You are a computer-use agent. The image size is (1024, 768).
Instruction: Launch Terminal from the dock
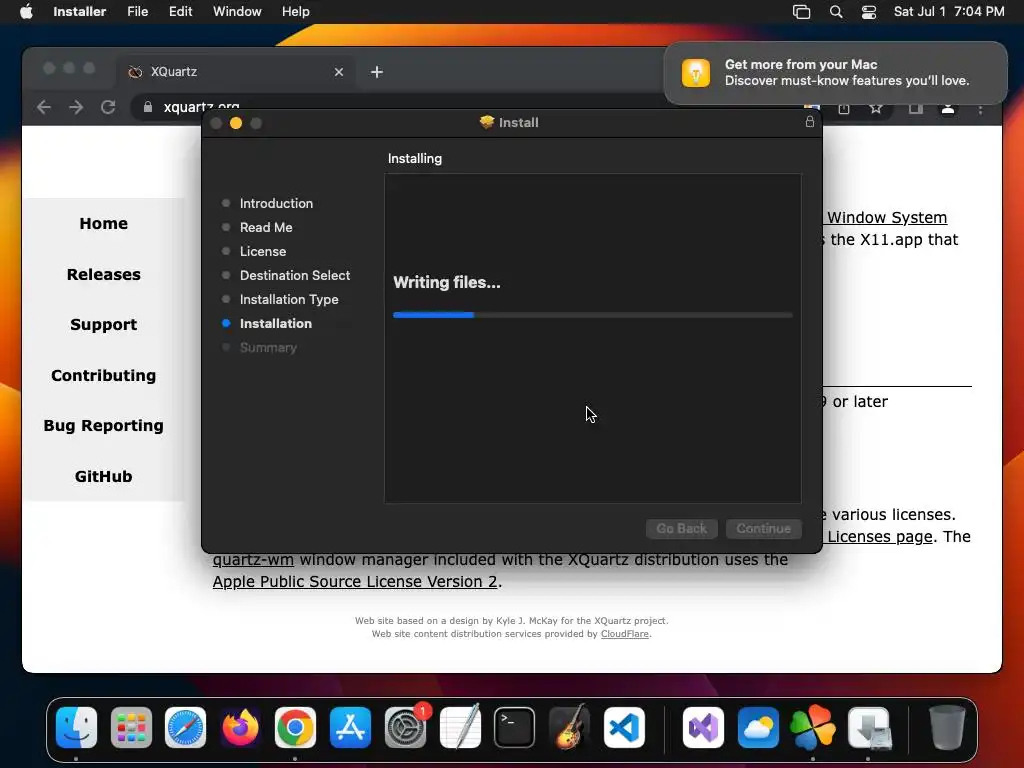click(x=515, y=728)
